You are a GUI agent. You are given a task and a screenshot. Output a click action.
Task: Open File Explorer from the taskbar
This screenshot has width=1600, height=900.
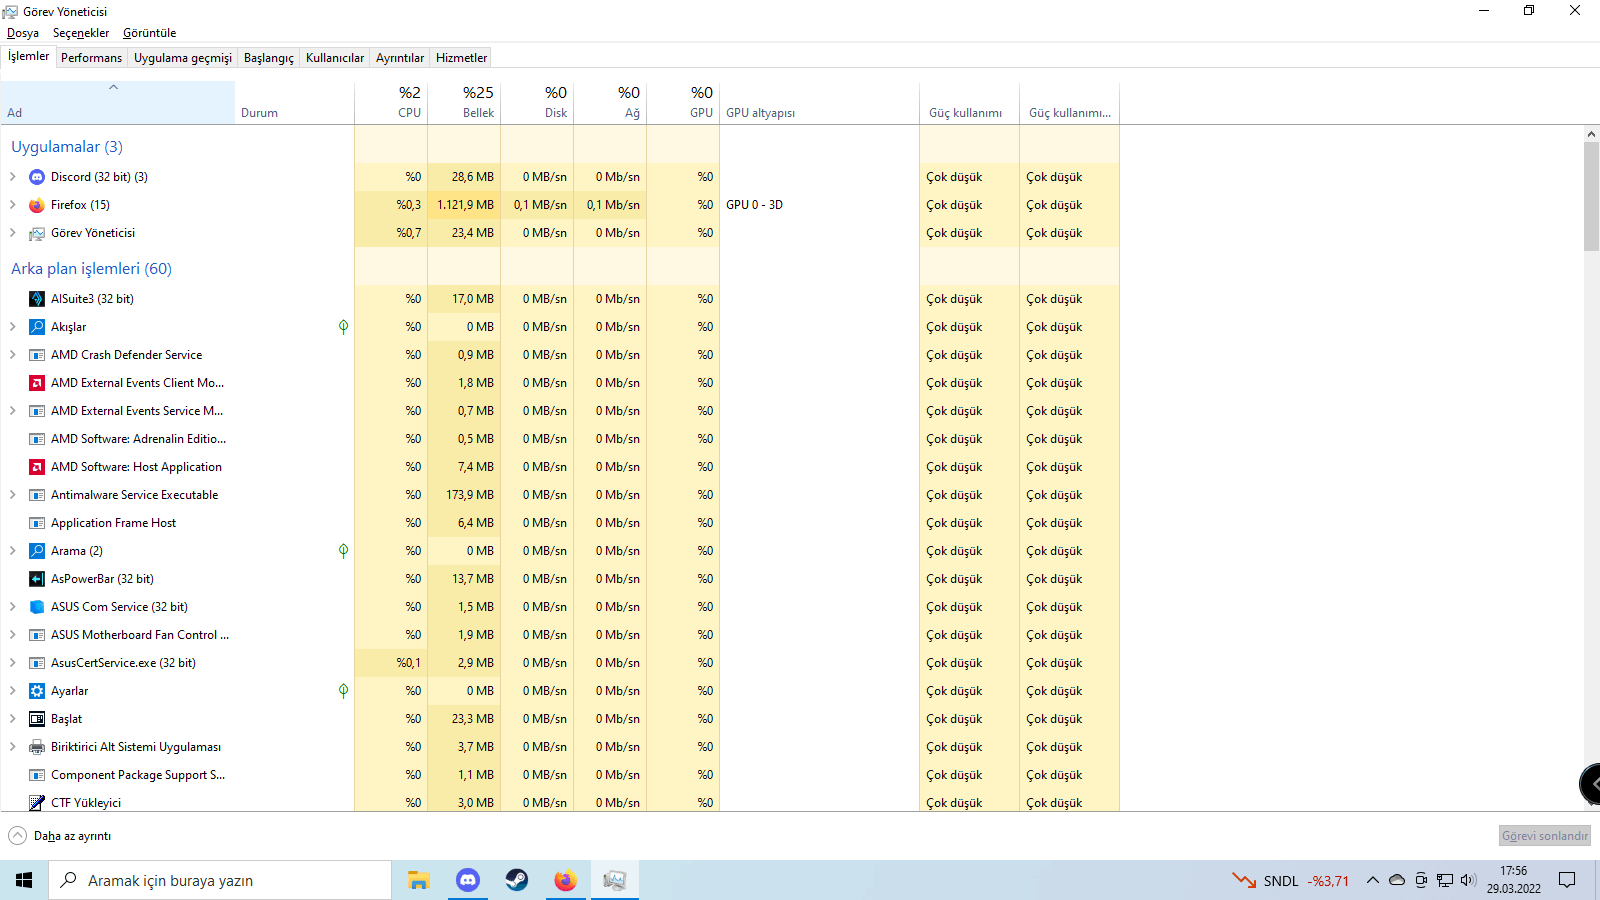click(x=418, y=880)
